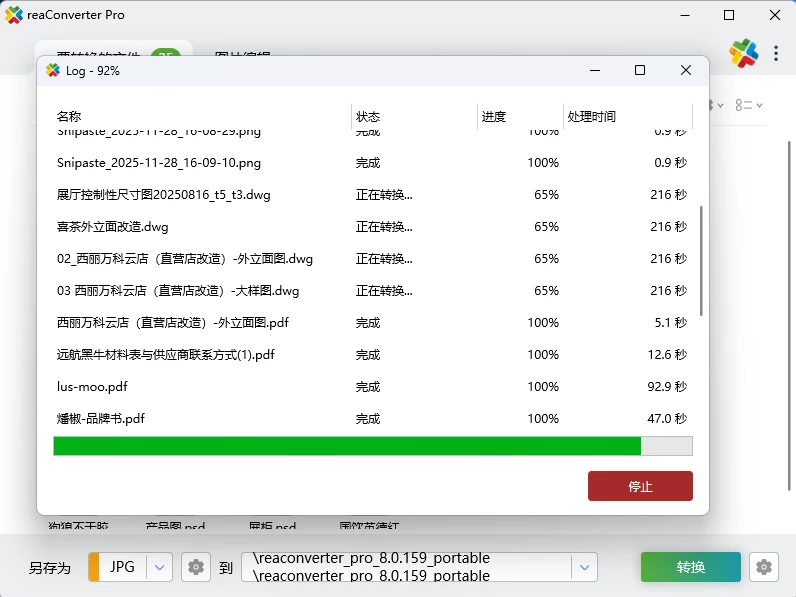Click the 处理时间 column header

click(591, 116)
